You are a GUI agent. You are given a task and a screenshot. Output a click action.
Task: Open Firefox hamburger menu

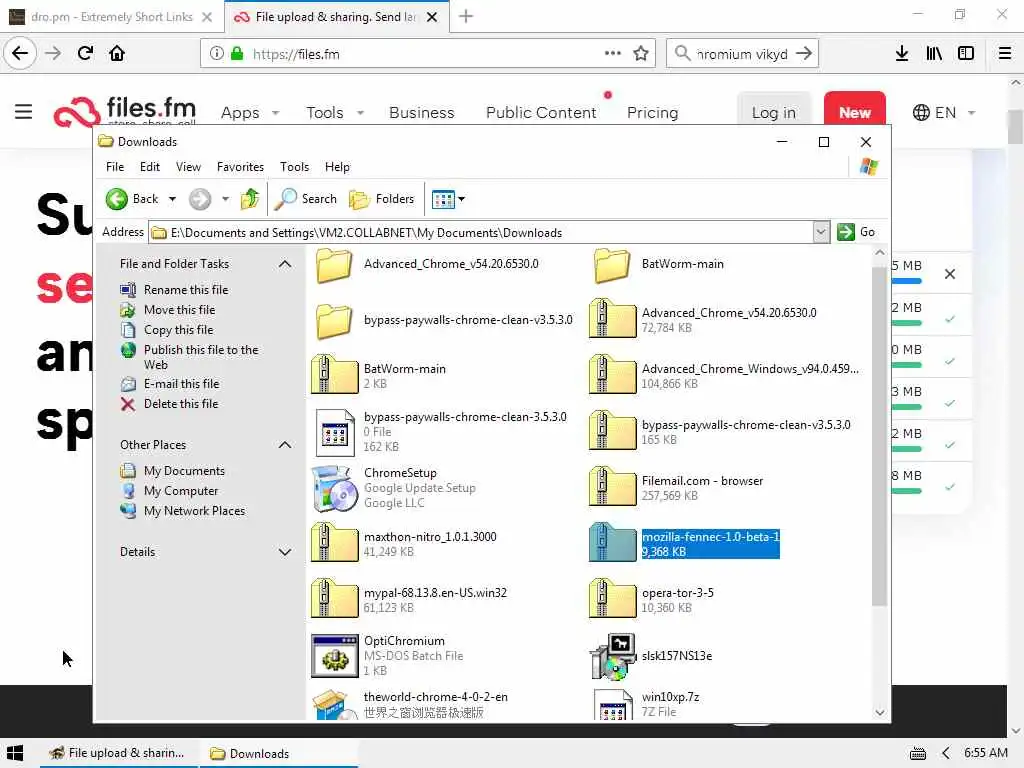pyautogui.click(x=1005, y=54)
